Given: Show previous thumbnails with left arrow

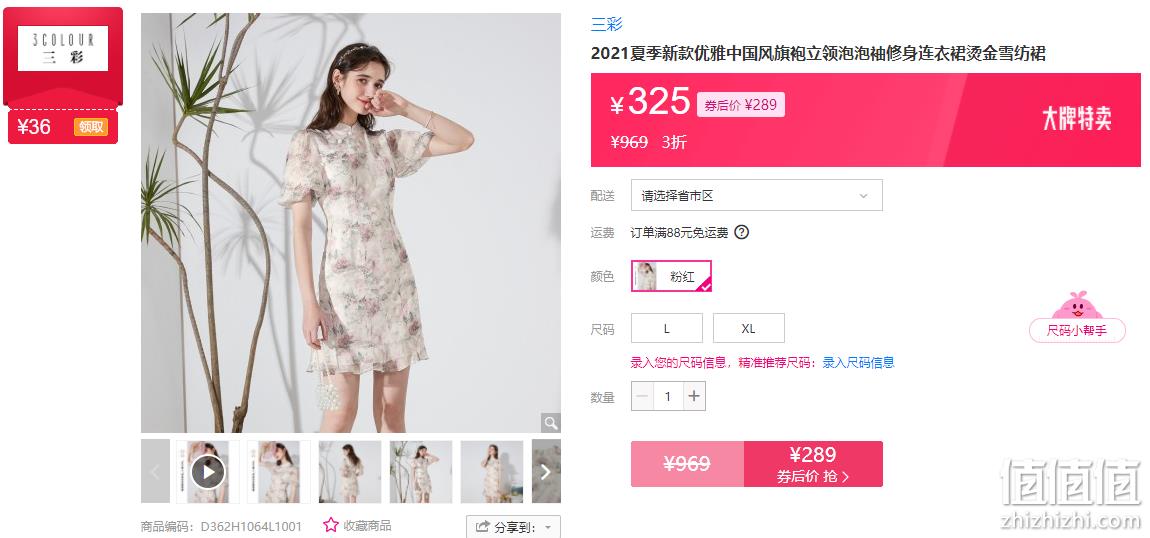Looking at the screenshot, I should coord(155,471).
